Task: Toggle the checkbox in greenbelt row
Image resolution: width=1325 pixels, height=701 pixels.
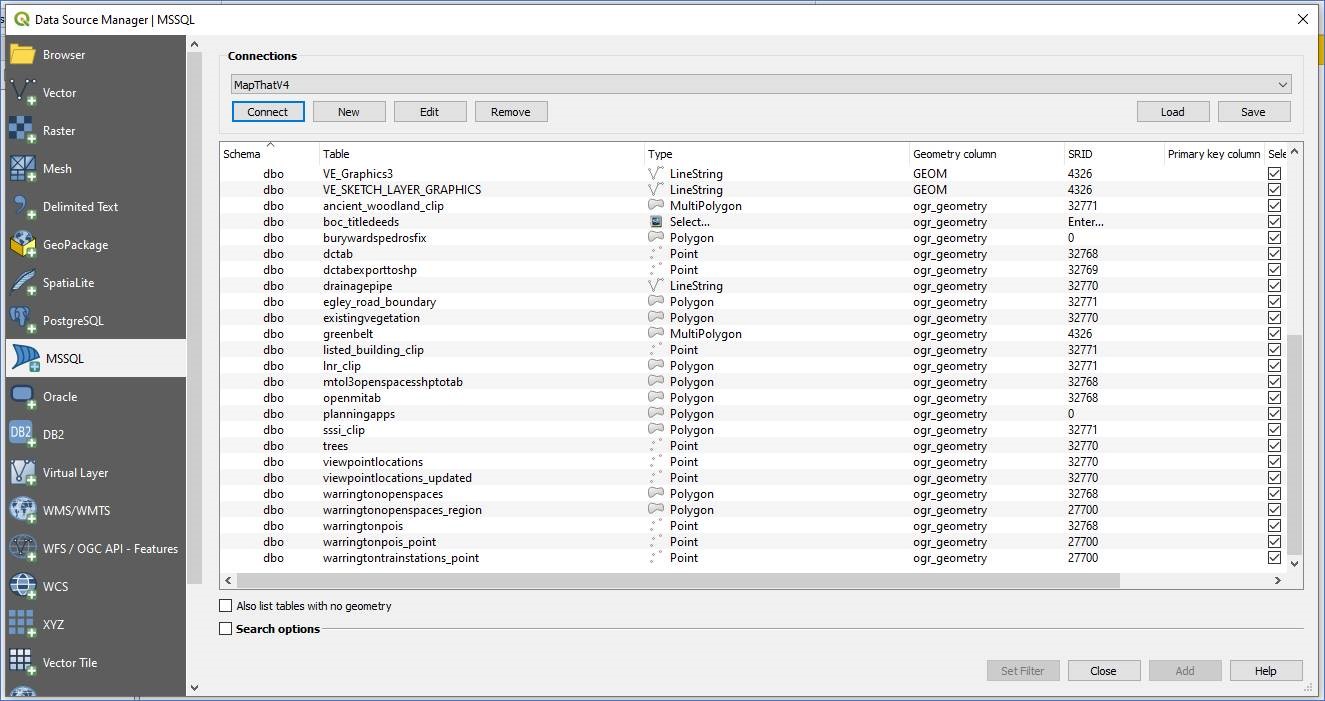Action: click(1274, 334)
